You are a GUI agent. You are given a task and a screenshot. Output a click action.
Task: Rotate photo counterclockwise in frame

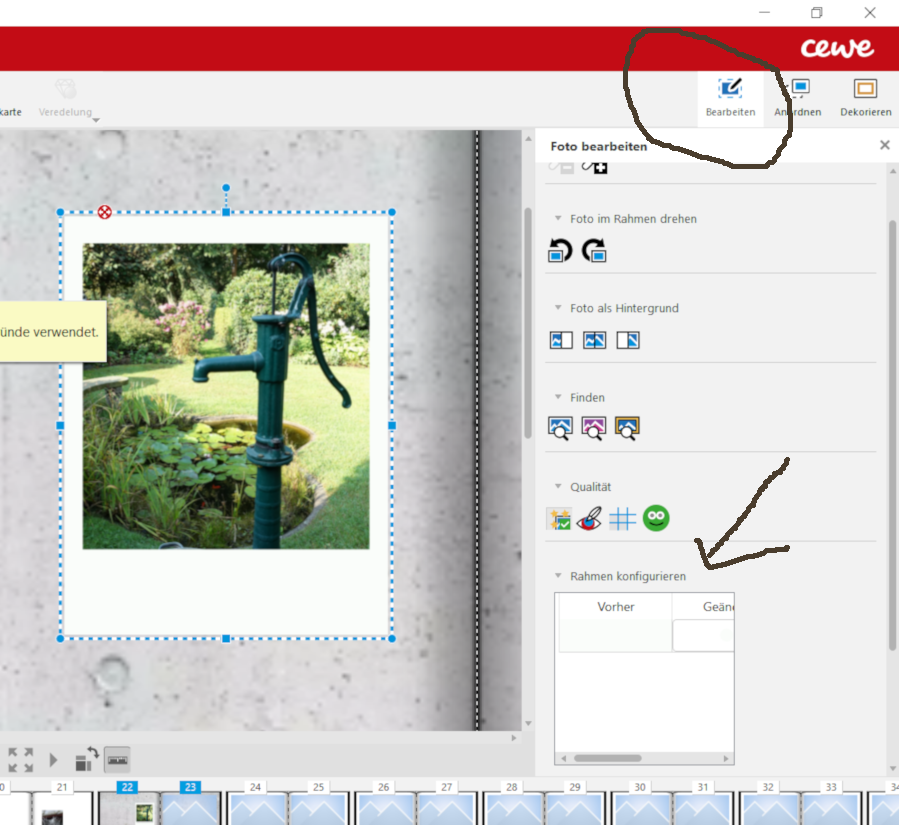[x=560, y=251]
